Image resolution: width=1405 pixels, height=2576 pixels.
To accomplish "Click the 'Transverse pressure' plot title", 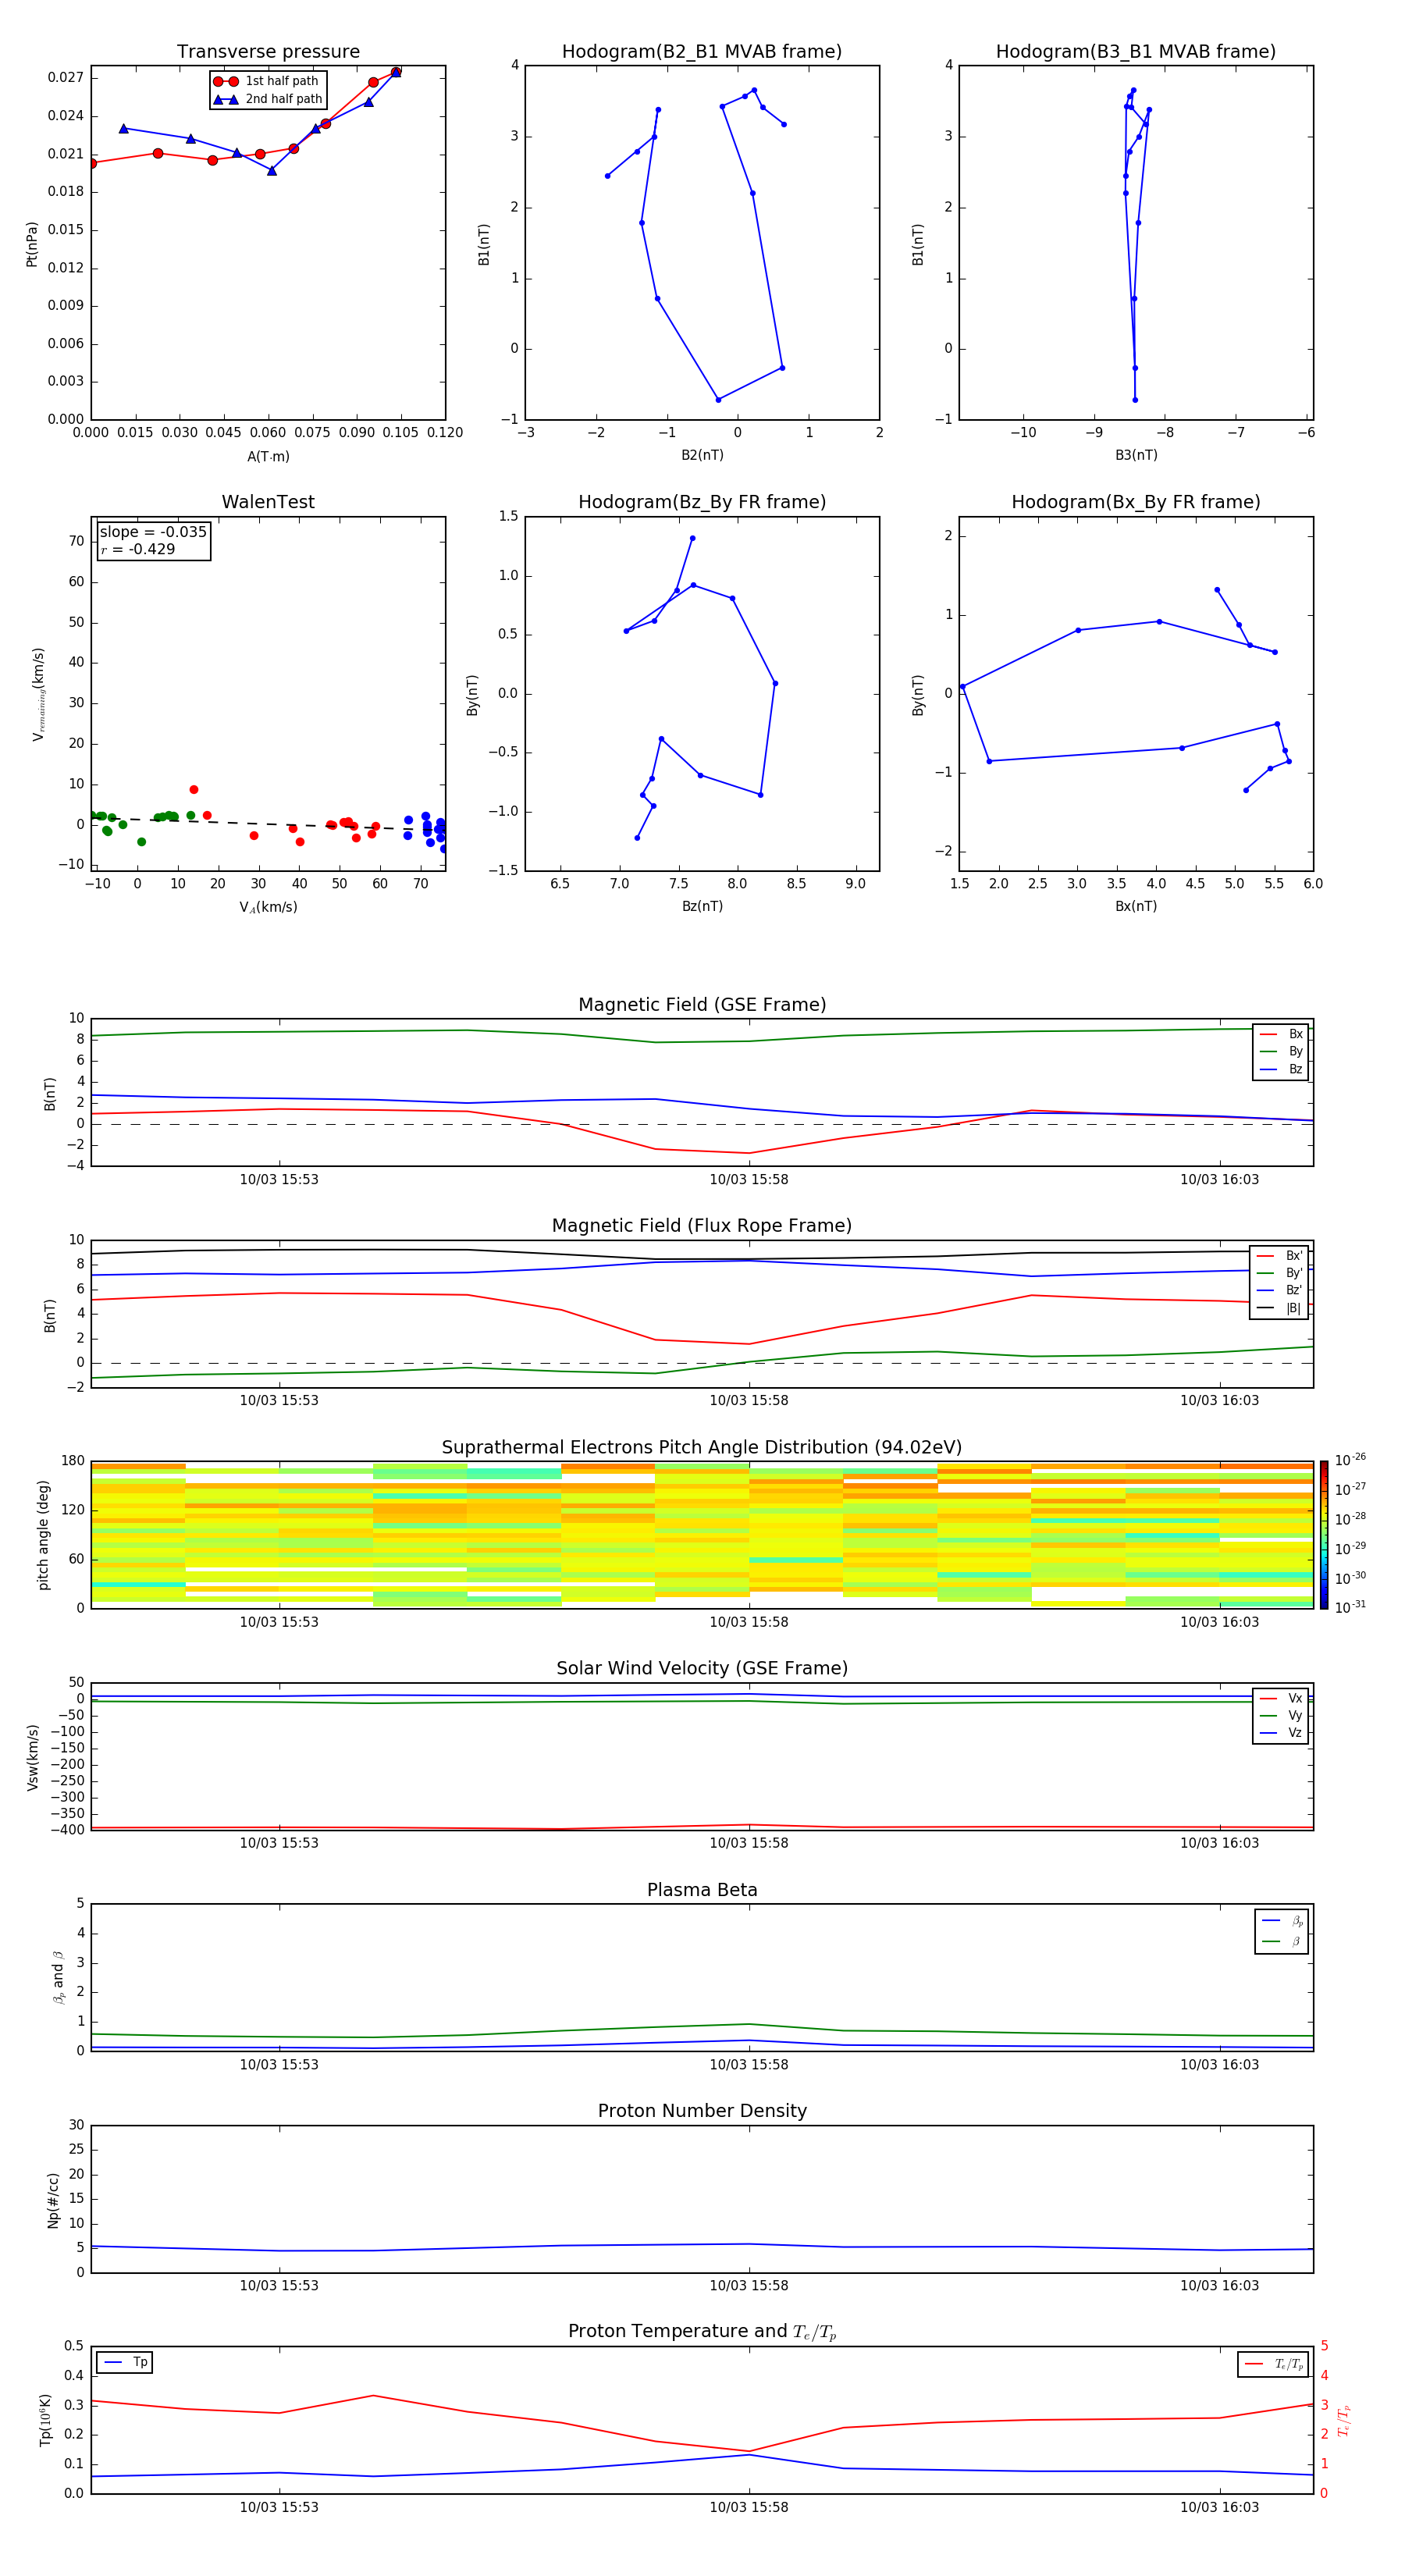I will pos(268,52).
